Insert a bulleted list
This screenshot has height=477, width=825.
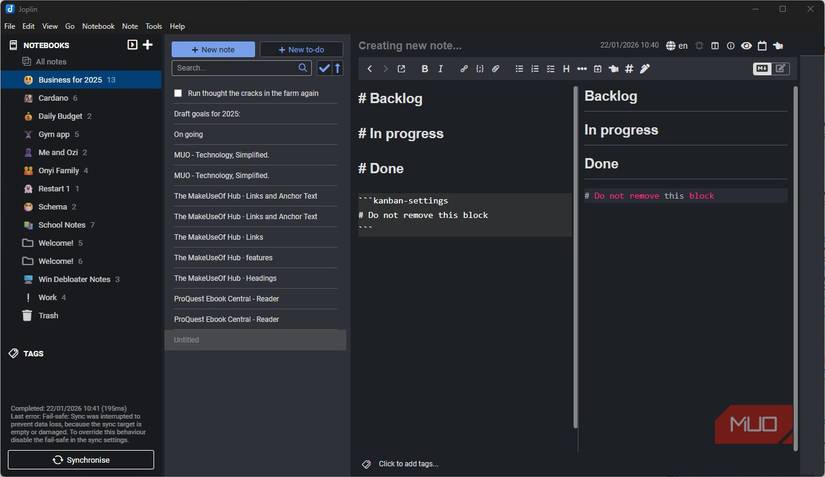coord(519,69)
